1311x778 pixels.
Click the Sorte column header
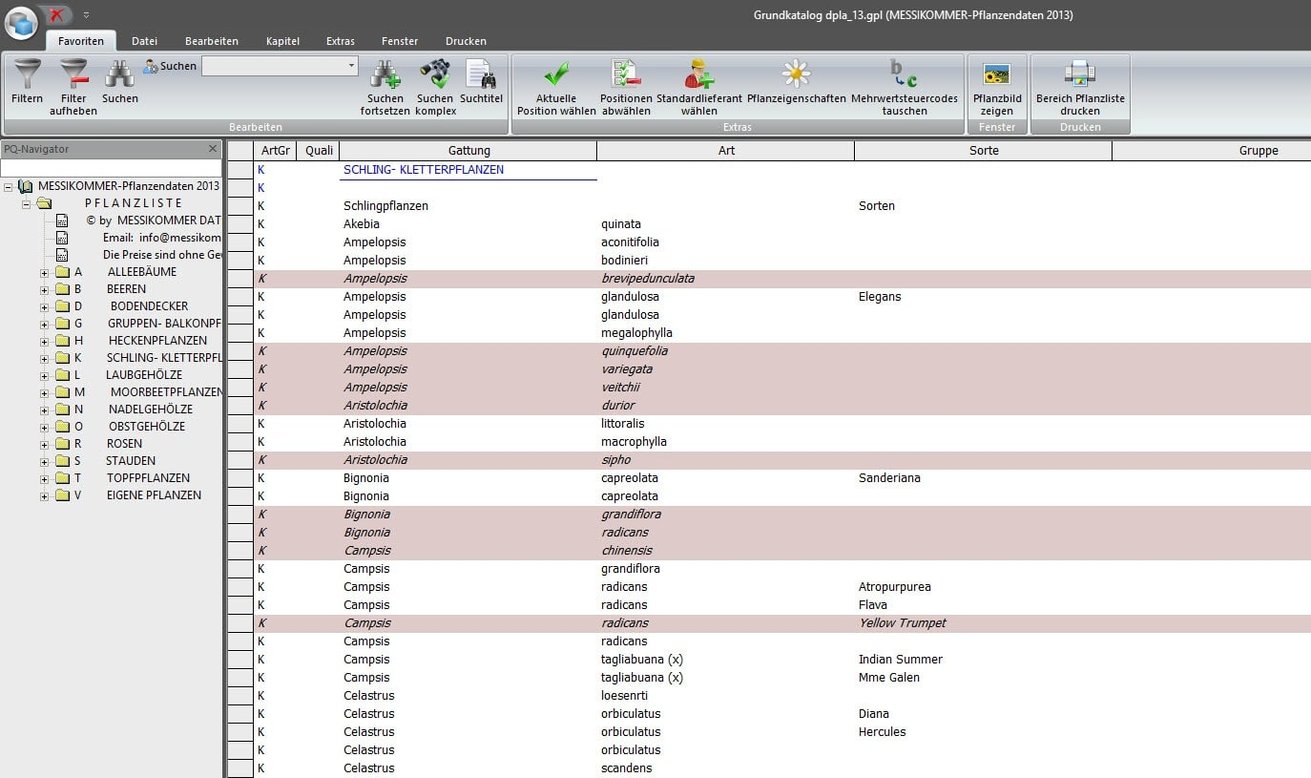(x=984, y=151)
